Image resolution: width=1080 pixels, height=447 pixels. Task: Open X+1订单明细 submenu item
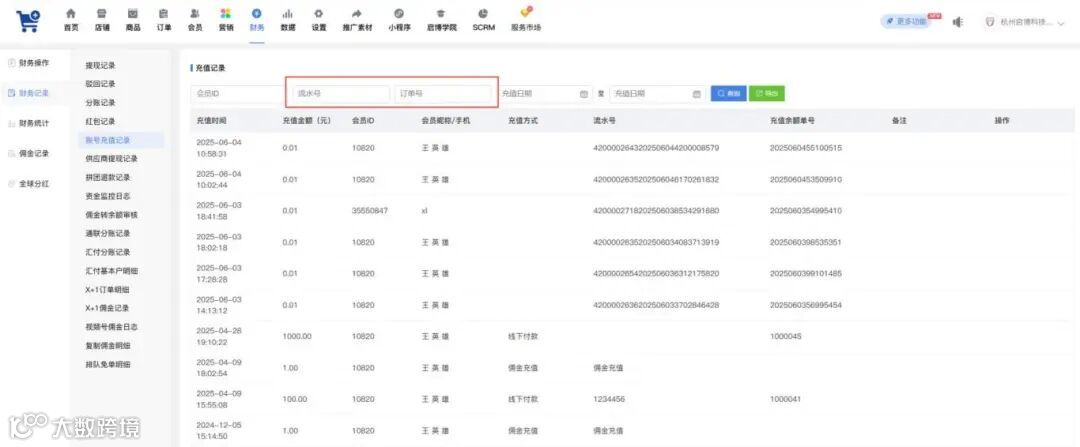107,289
